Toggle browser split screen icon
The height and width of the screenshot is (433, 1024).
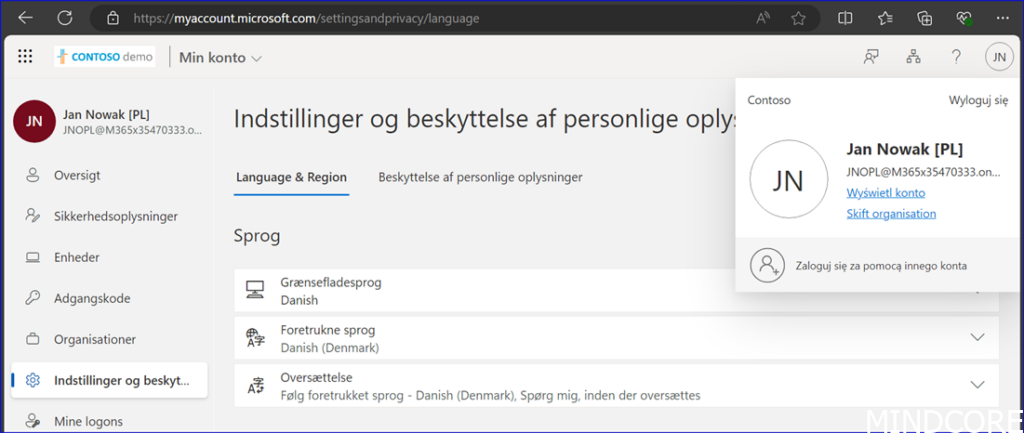(x=845, y=18)
